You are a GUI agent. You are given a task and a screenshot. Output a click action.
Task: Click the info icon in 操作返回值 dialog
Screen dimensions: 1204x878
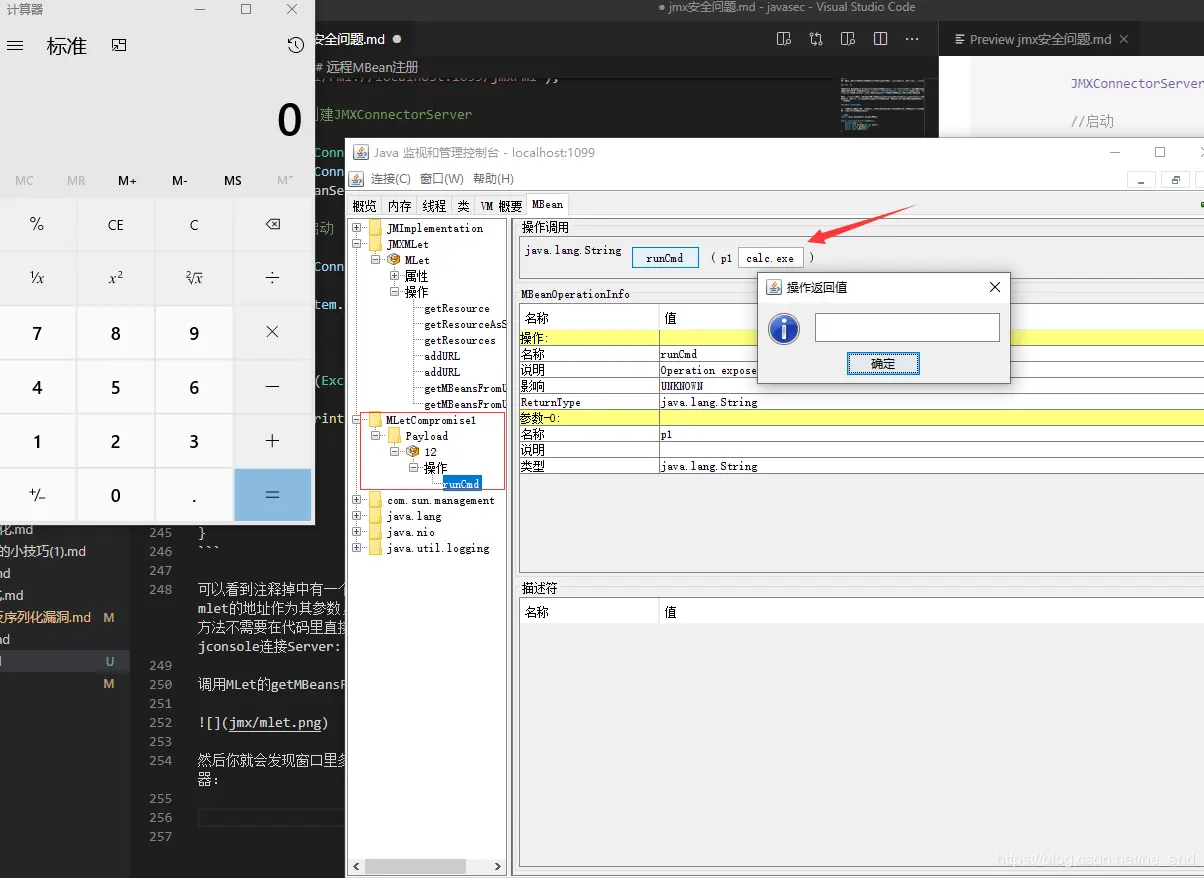coord(783,328)
